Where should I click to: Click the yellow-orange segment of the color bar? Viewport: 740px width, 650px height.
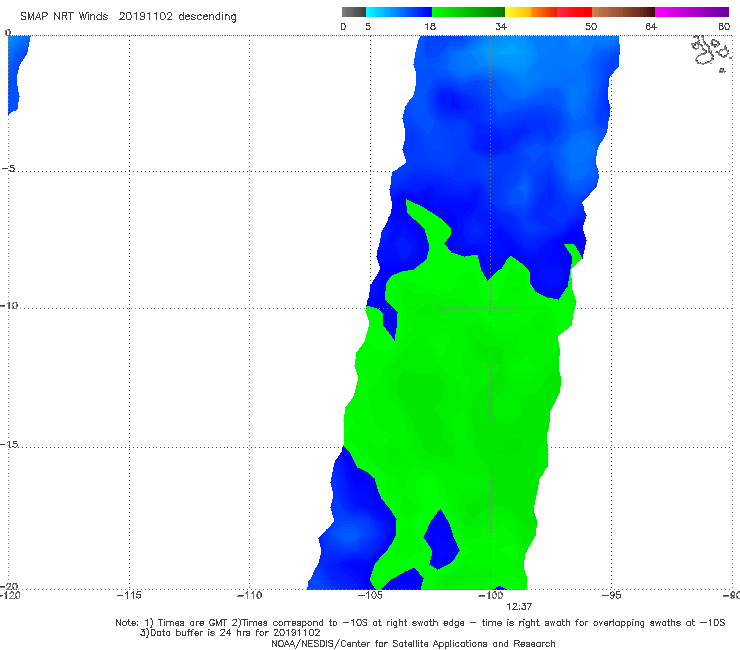pyautogui.click(x=531, y=12)
